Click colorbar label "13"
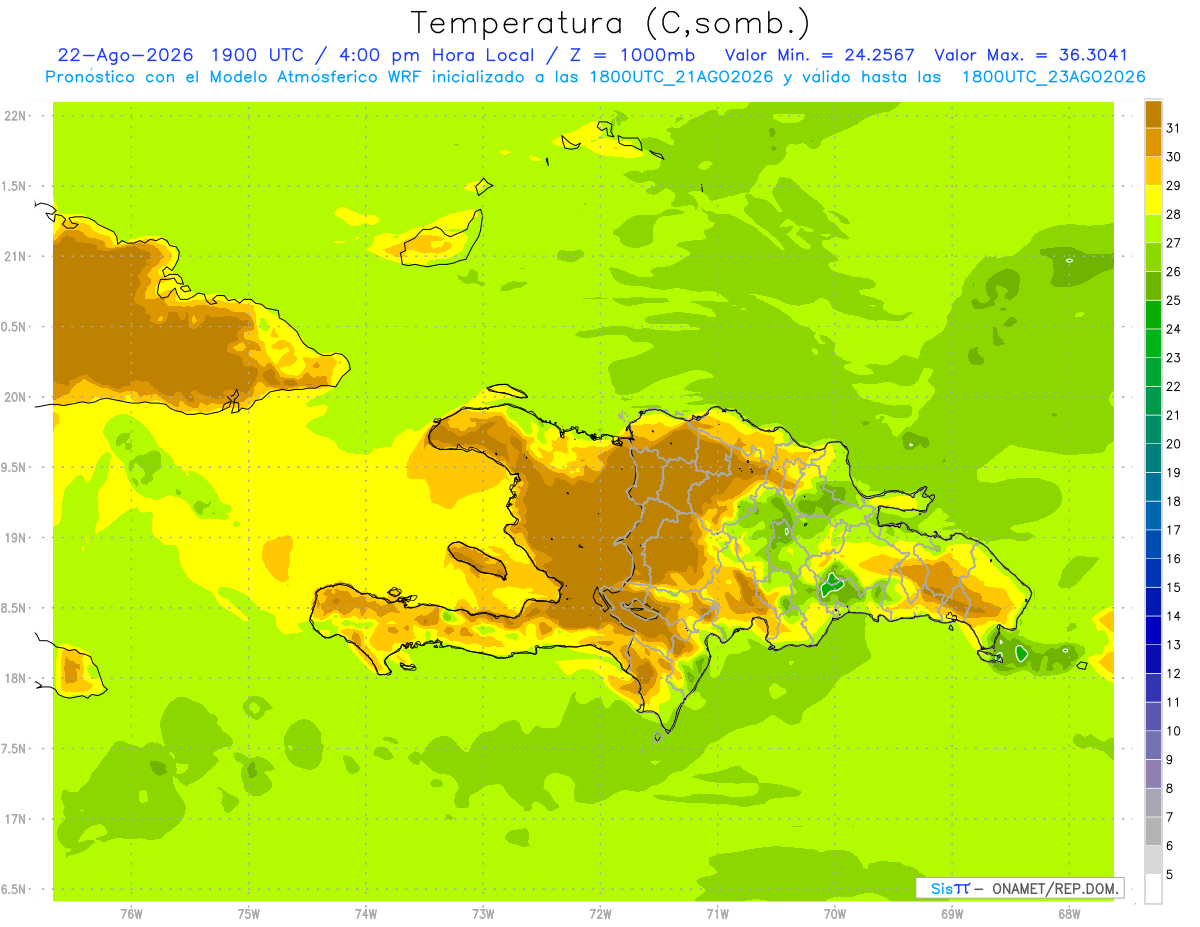This screenshot has height=927, width=1200. click(x=1174, y=645)
